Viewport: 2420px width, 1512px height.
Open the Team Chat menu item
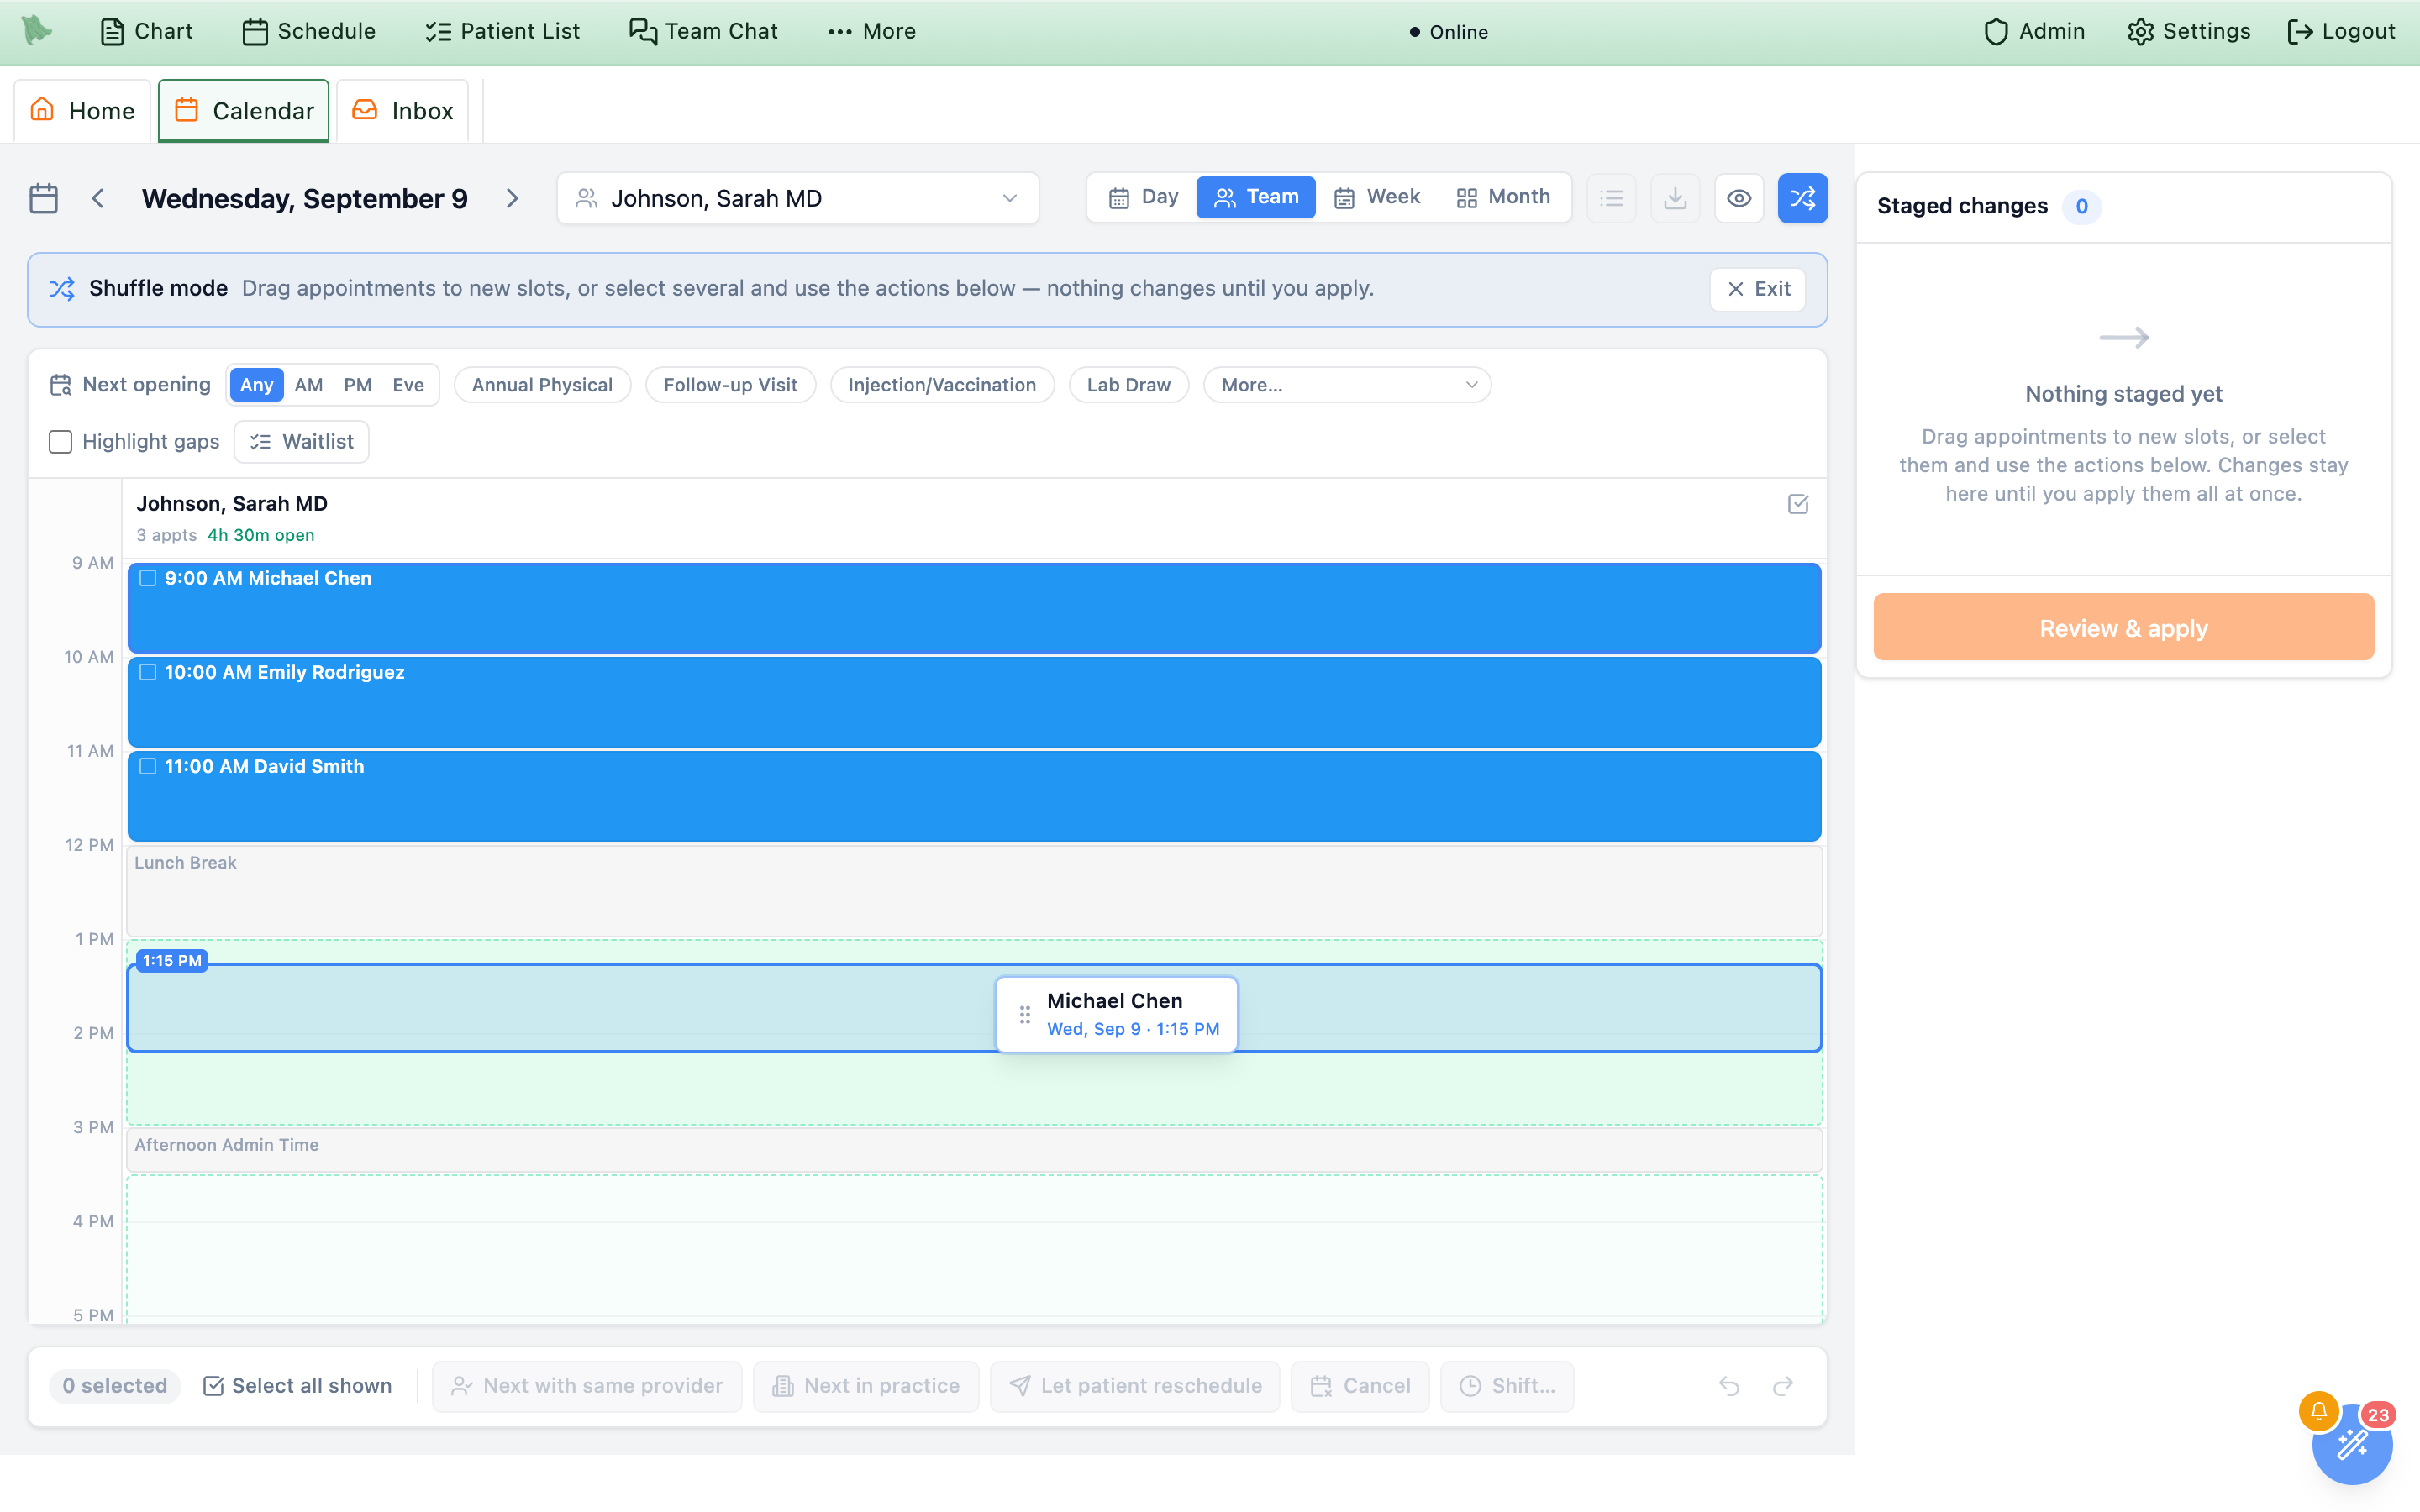click(703, 31)
